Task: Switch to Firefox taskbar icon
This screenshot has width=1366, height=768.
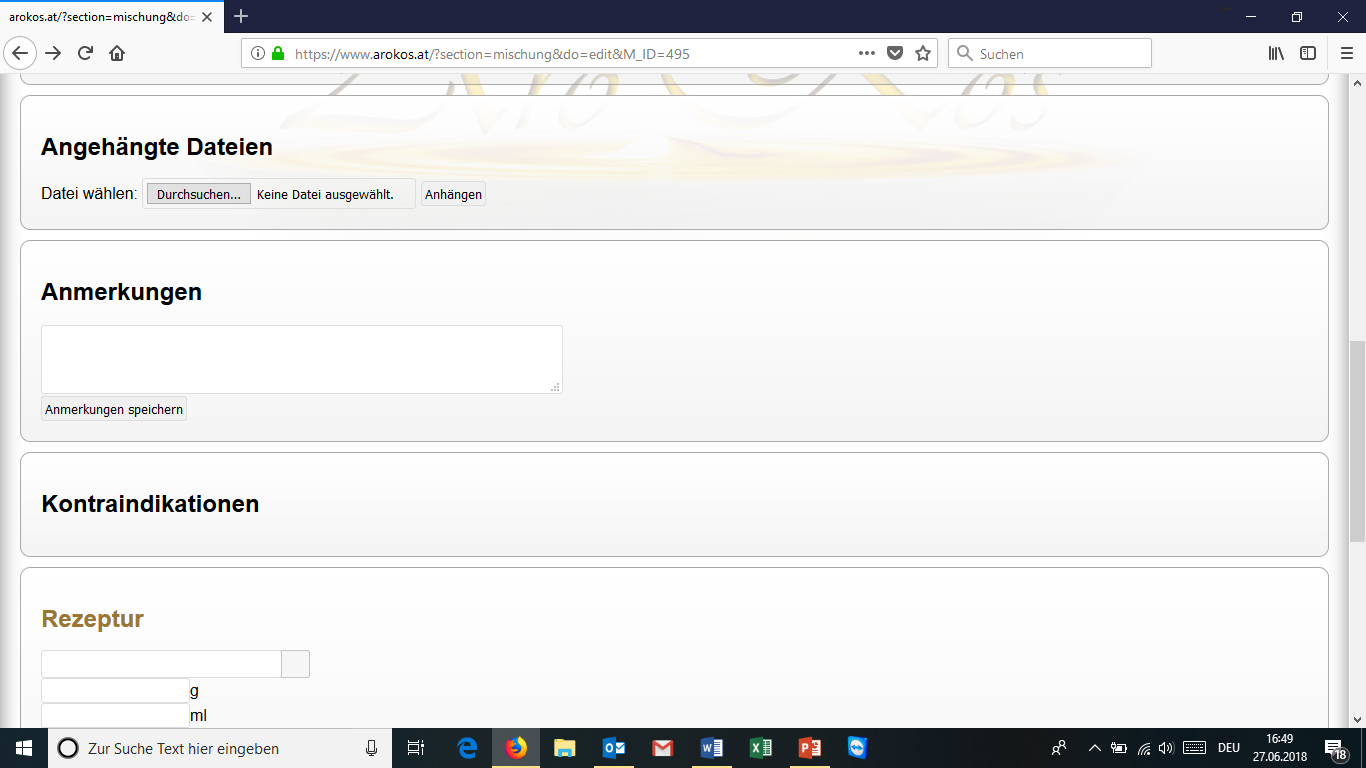Action: click(x=516, y=748)
